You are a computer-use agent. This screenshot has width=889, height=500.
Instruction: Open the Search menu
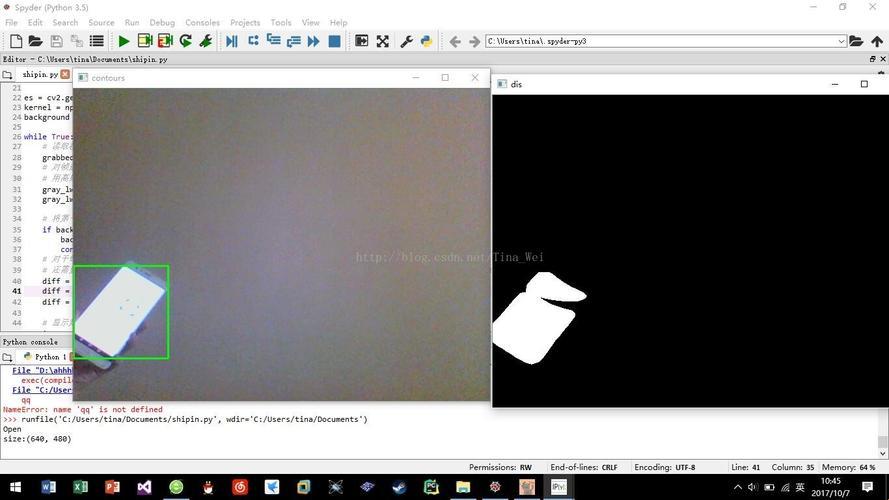(x=65, y=23)
